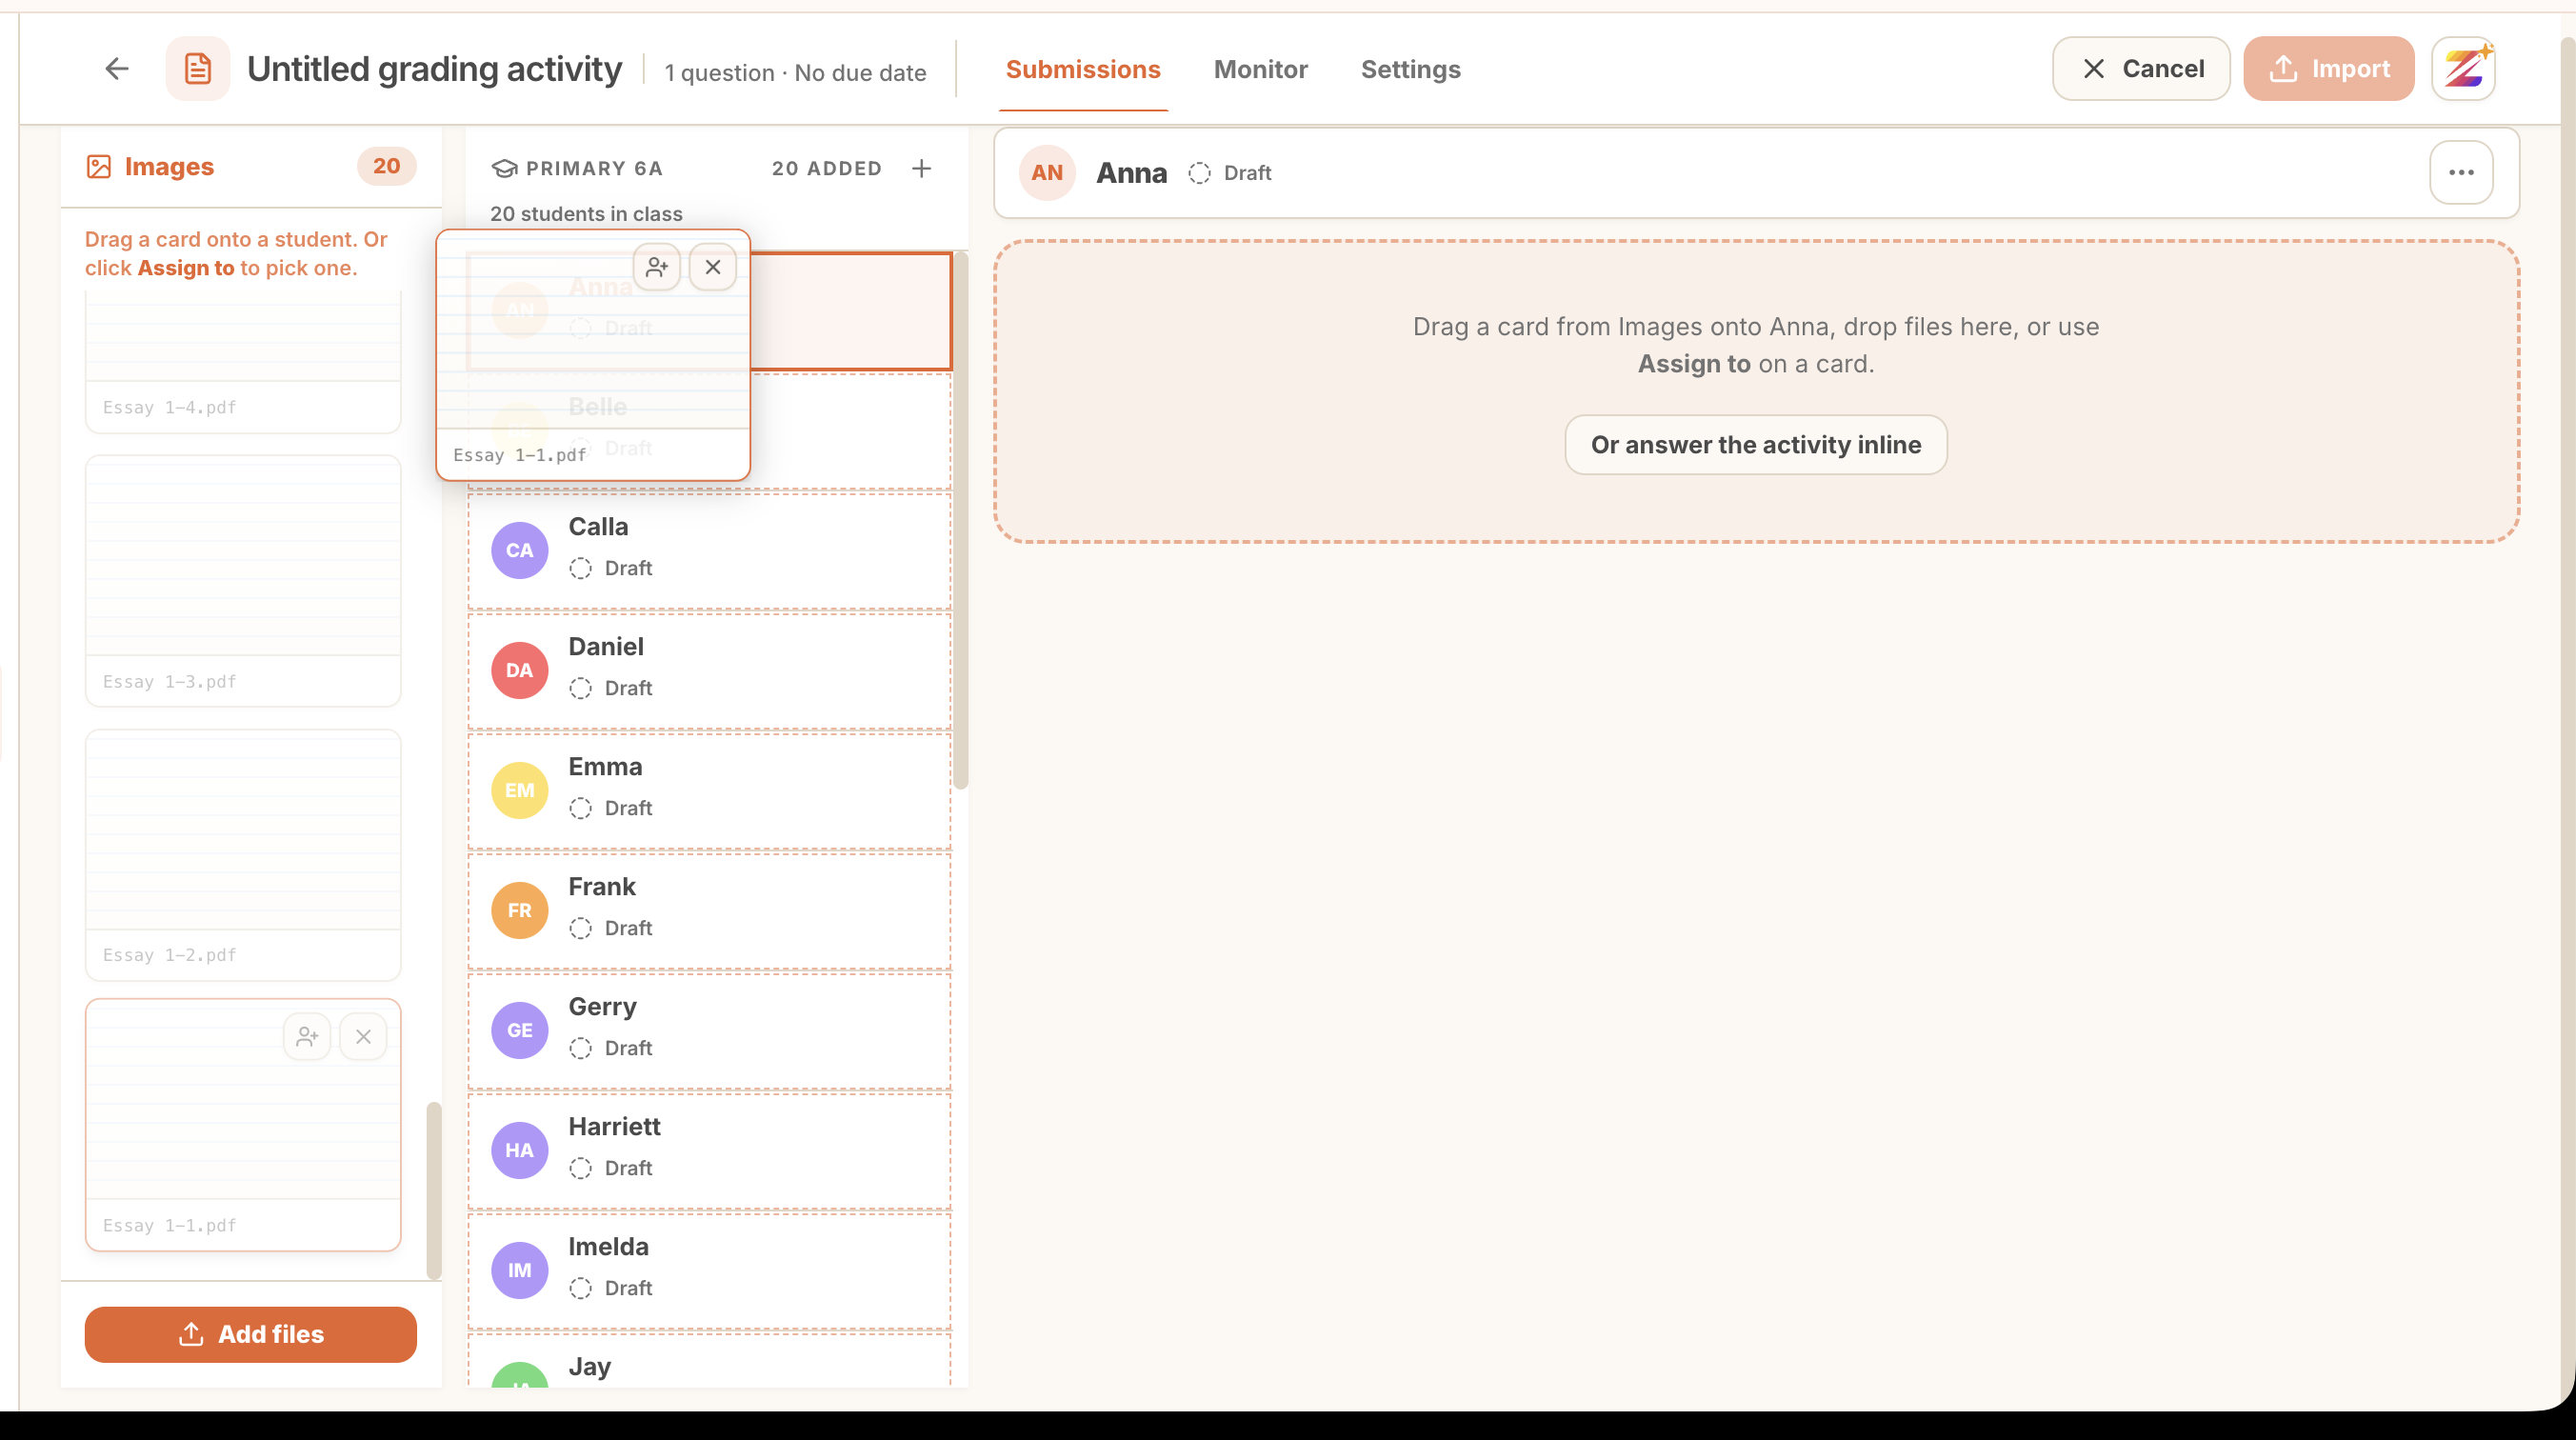Remove the floating Essay 1-1.pdf card
The height and width of the screenshot is (1440, 2576).
(713, 267)
